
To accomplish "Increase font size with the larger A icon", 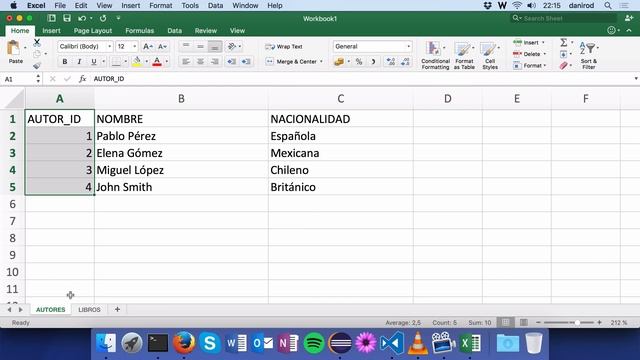I will pos(148,47).
